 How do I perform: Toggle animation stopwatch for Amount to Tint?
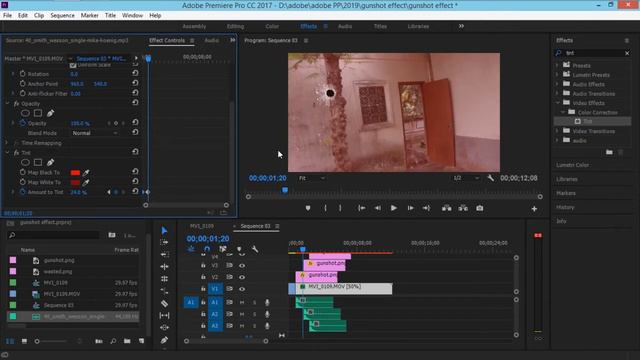point(22,192)
